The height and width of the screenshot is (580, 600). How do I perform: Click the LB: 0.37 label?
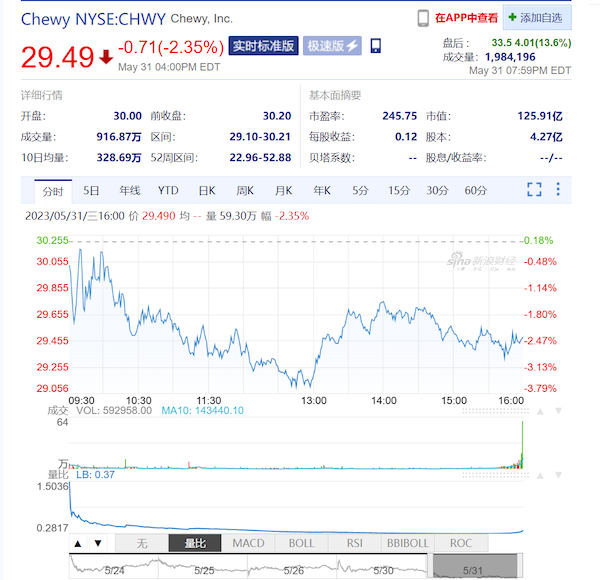(95, 475)
